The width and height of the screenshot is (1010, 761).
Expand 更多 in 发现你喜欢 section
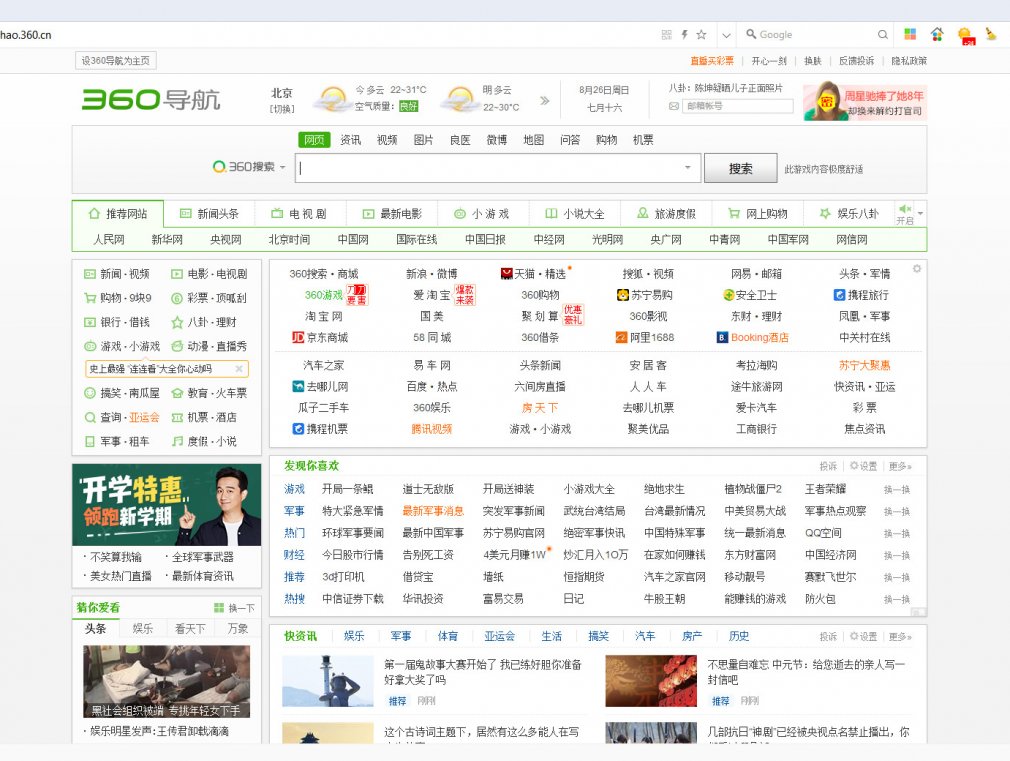point(900,466)
